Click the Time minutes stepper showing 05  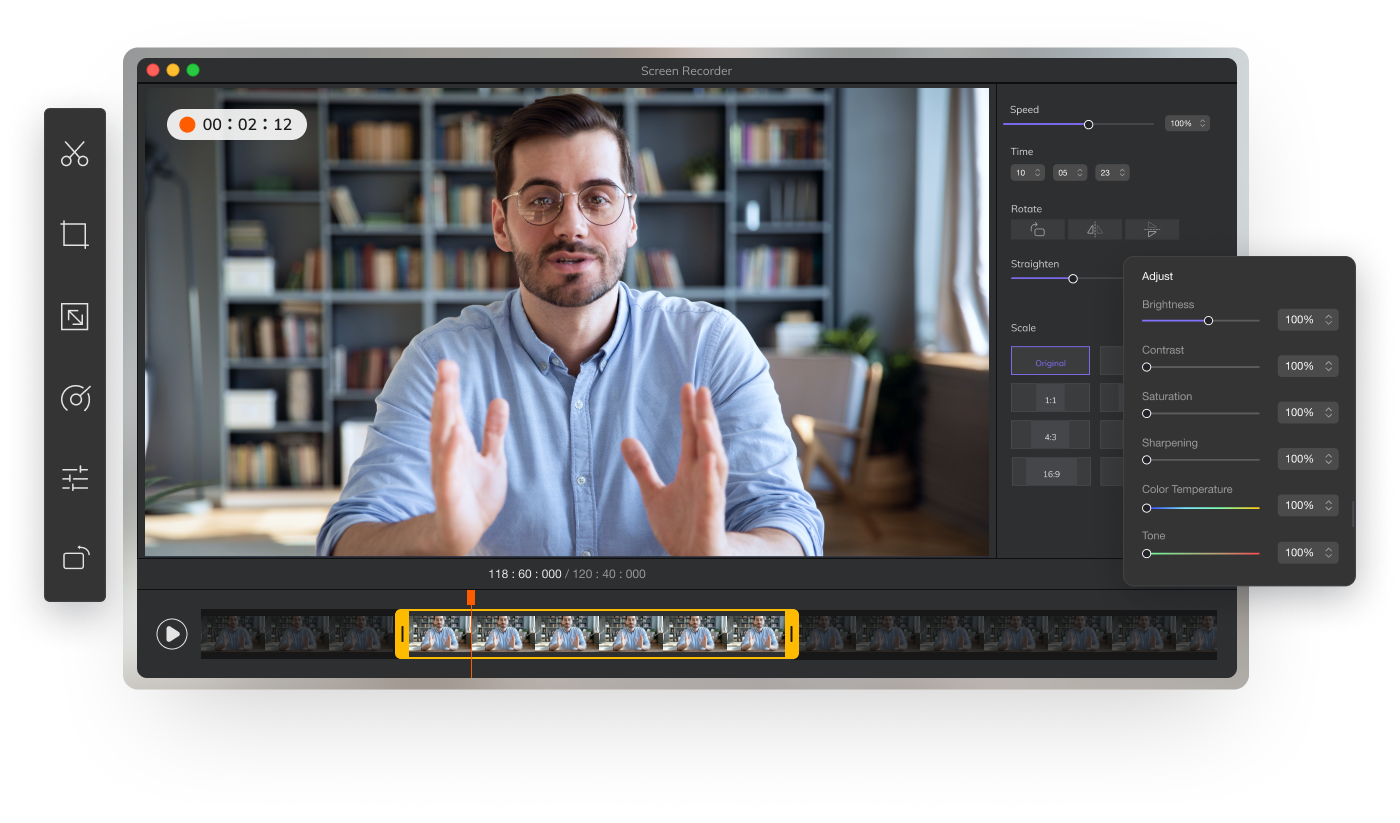[1070, 173]
